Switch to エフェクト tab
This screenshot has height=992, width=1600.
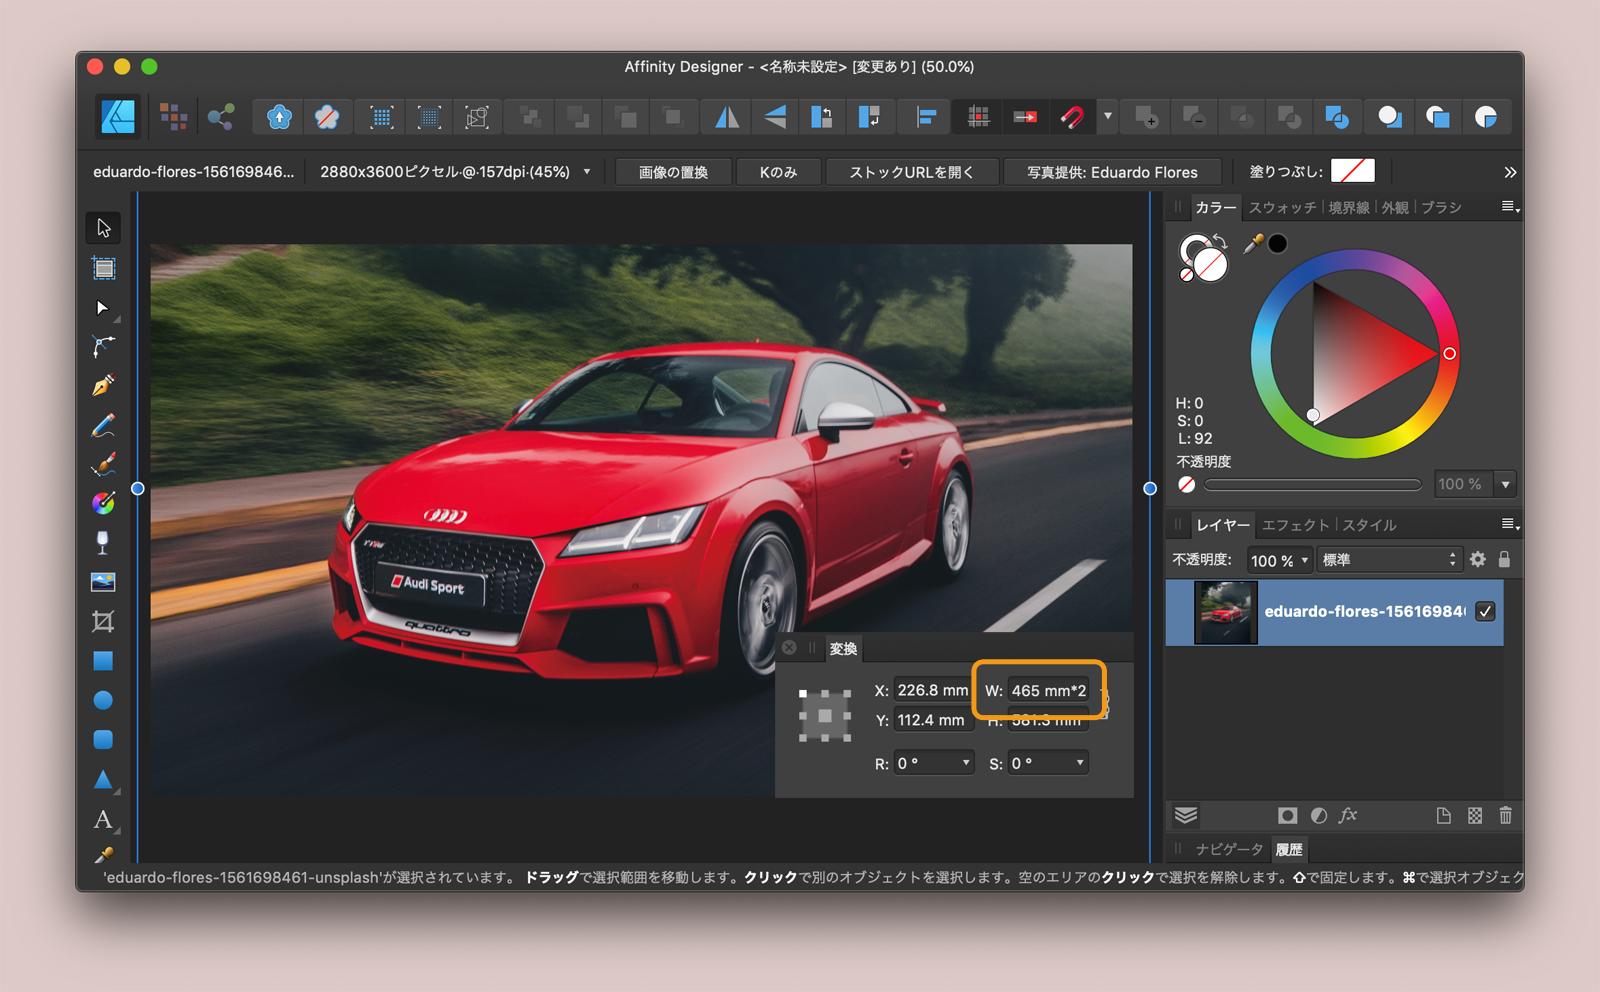click(x=1296, y=524)
